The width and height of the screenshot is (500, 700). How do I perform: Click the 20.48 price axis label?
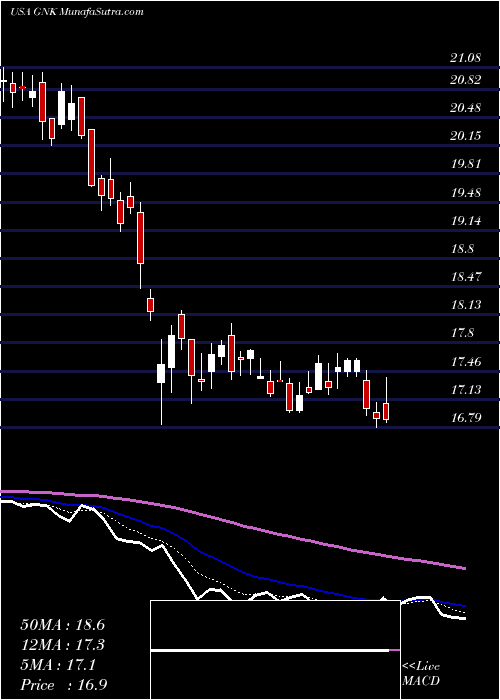465,108
